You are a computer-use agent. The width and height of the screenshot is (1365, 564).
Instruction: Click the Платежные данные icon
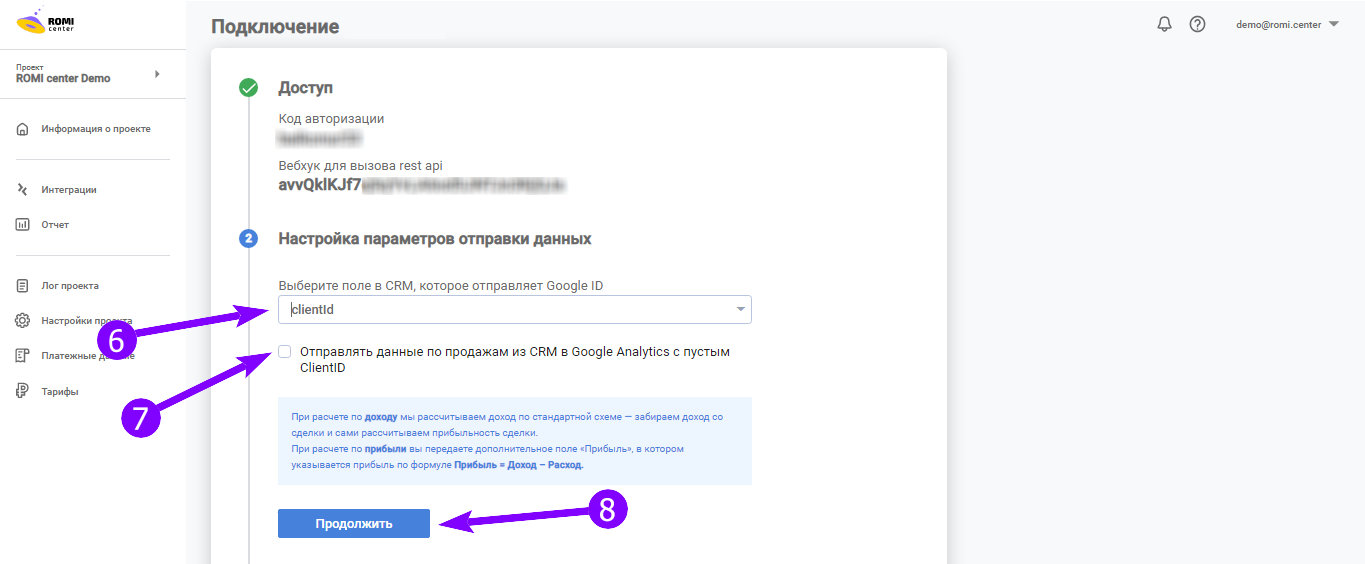23,356
